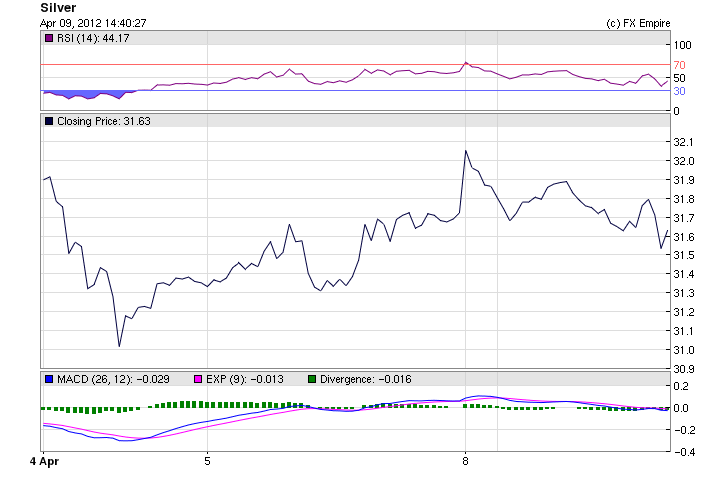Click the price axis label '30.9'
The image size is (710, 487).
click(x=684, y=369)
